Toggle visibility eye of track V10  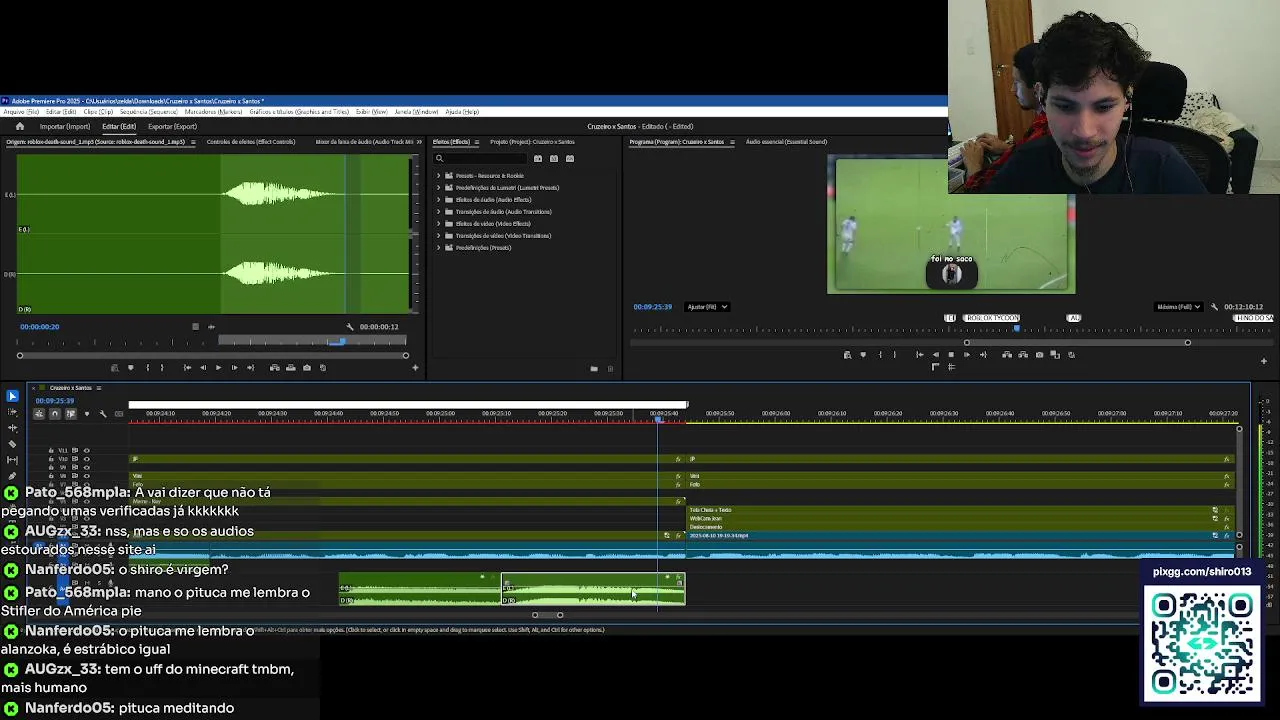pyautogui.click(x=87, y=459)
